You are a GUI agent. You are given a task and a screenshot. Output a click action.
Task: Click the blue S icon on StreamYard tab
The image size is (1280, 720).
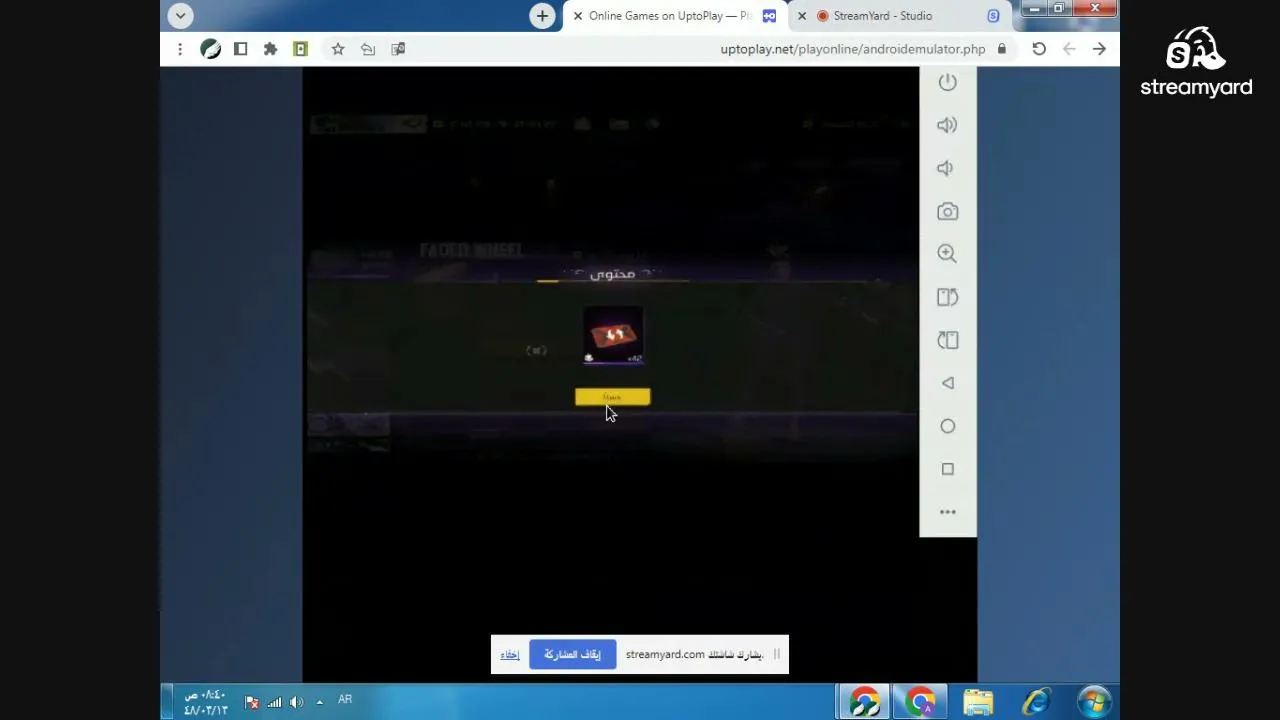pos(993,16)
